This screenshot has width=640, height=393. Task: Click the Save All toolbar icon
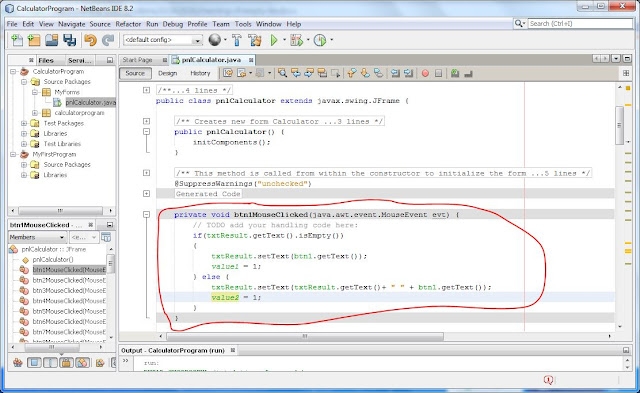coord(69,40)
